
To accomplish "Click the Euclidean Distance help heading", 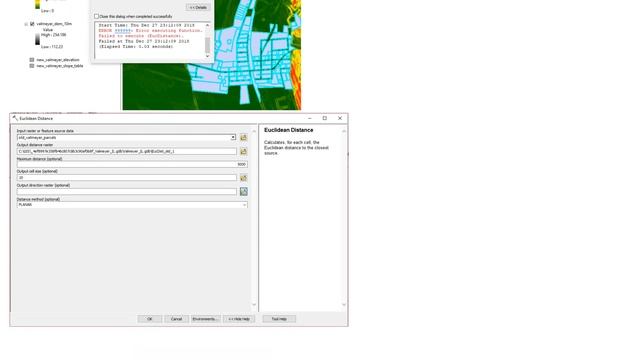I will coord(289,130).
